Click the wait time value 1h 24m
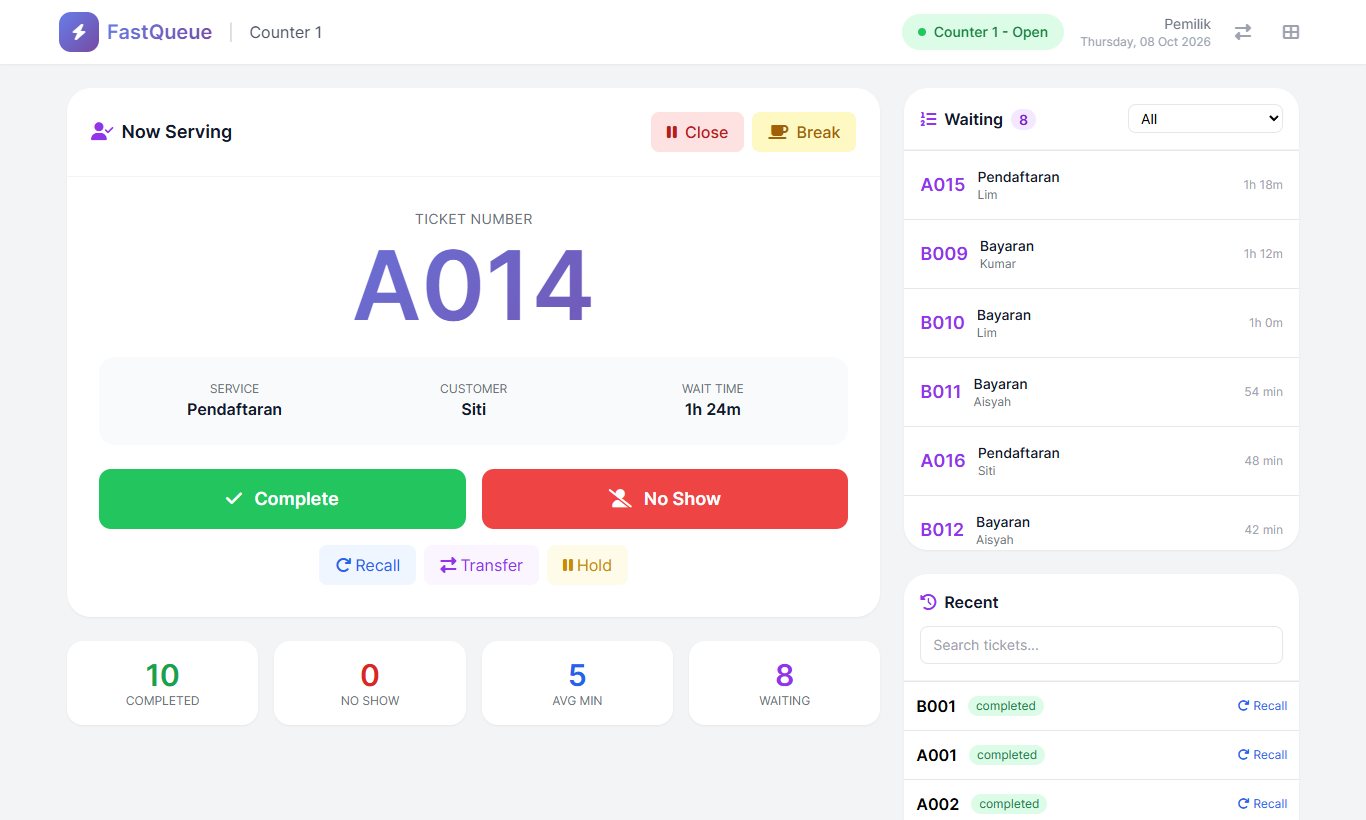 pos(713,409)
